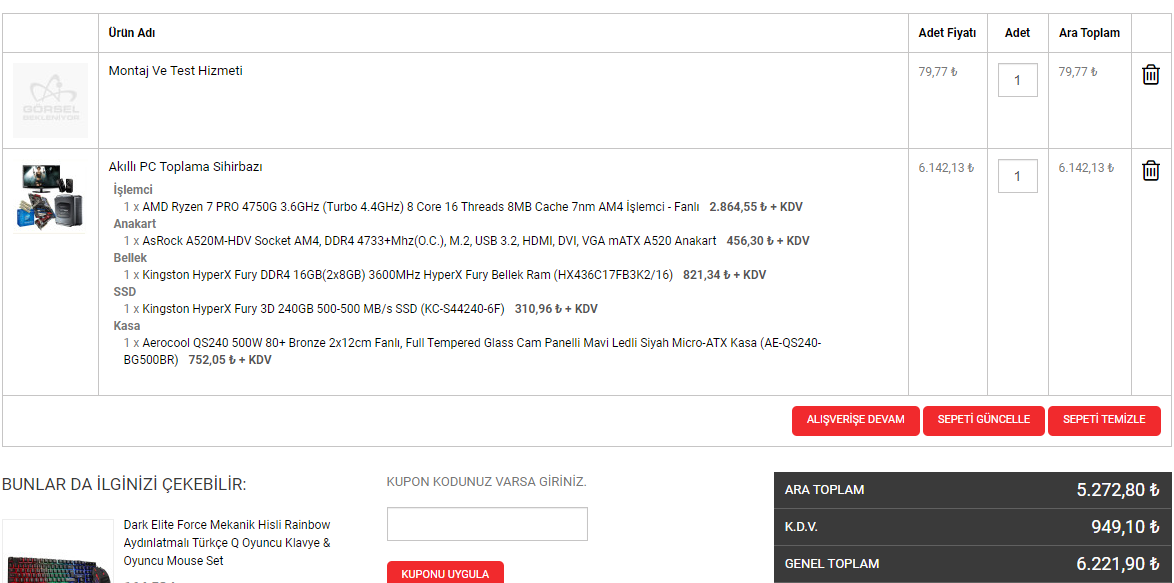This screenshot has width=1174, height=583.
Task: Open the Akıllı PC Toplama Sihirbazı link
Action: click(x=185, y=167)
